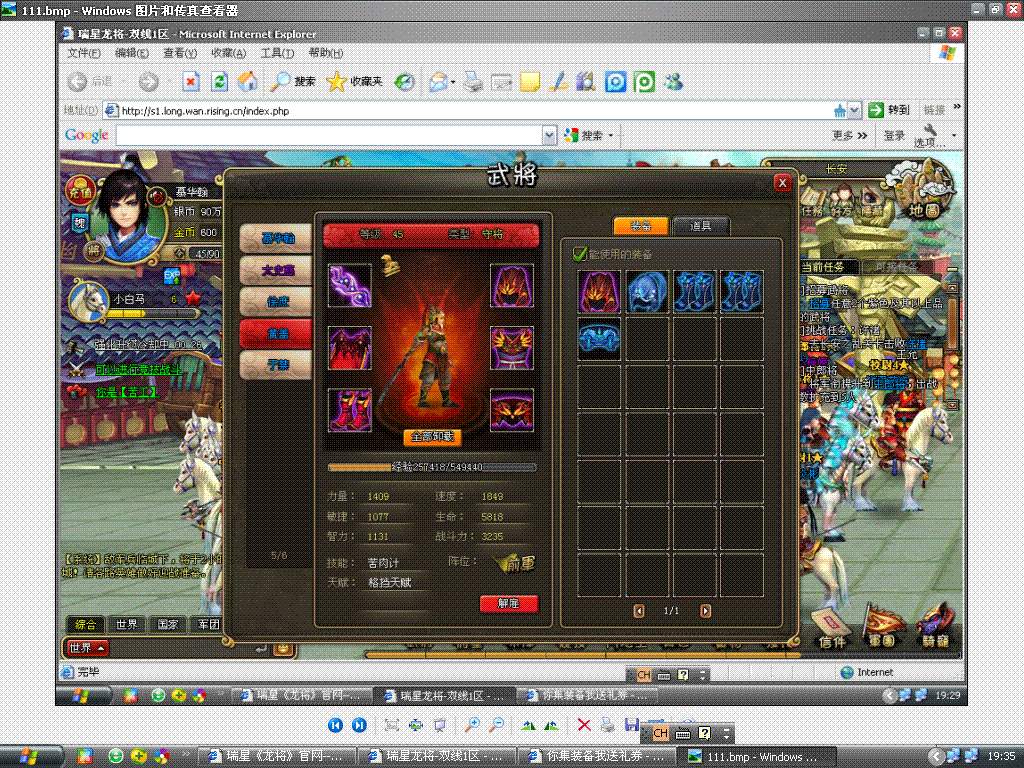This screenshot has width=1024, height=768.
Task: Expand the Google toolbar search history dropdown
Action: click(549, 135)
